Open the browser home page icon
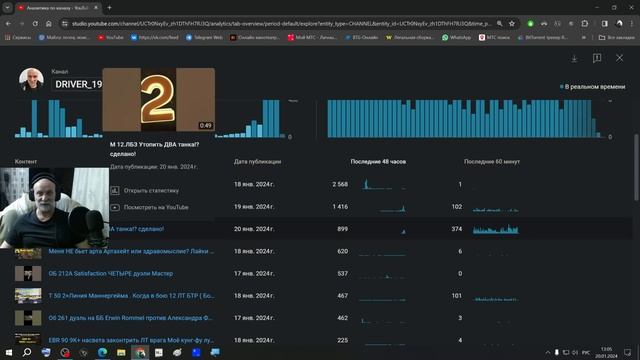The height and width of the screenshot is (360, 640). [x=49, y=24]
